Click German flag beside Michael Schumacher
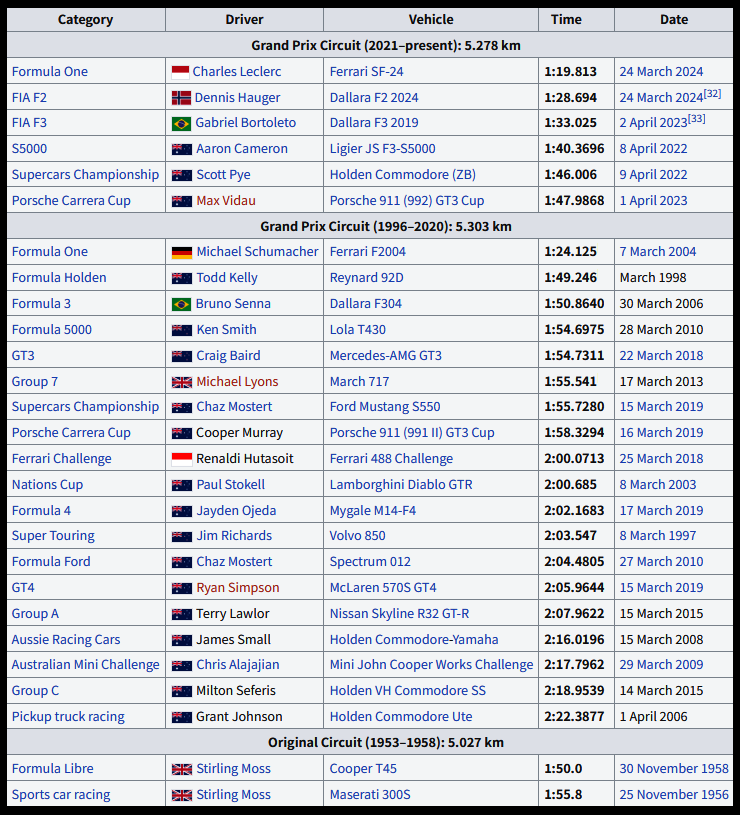 coord(182,252)
